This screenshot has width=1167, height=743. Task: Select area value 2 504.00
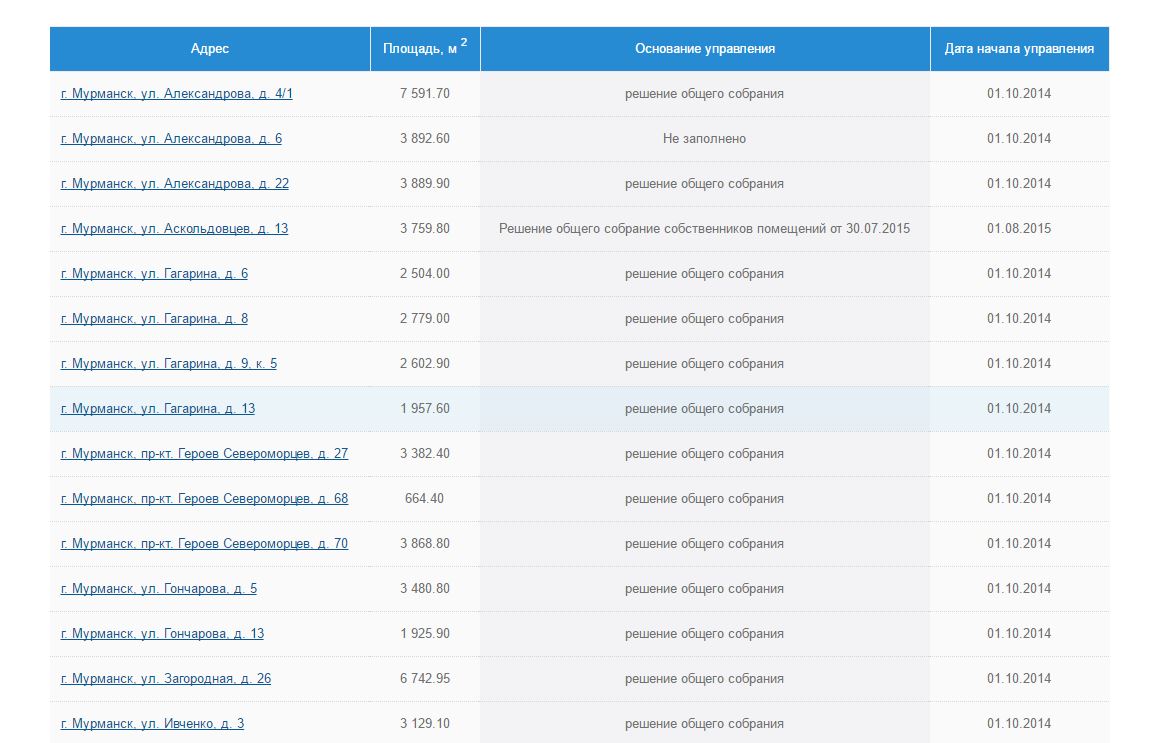tap(425, 274)
